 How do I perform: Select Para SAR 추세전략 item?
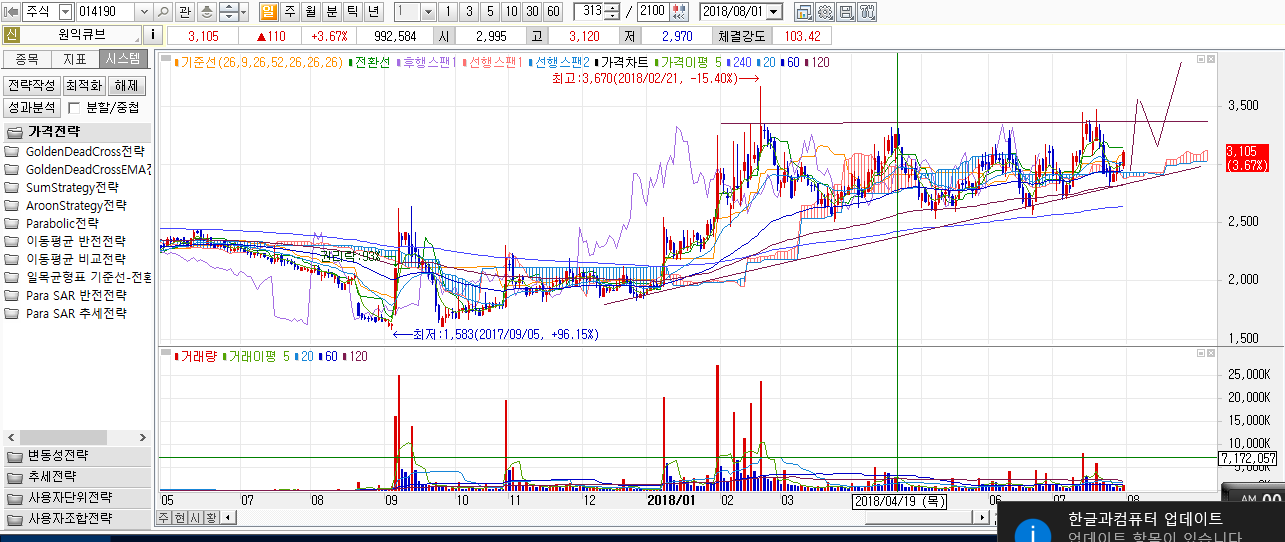pos(77,313)
